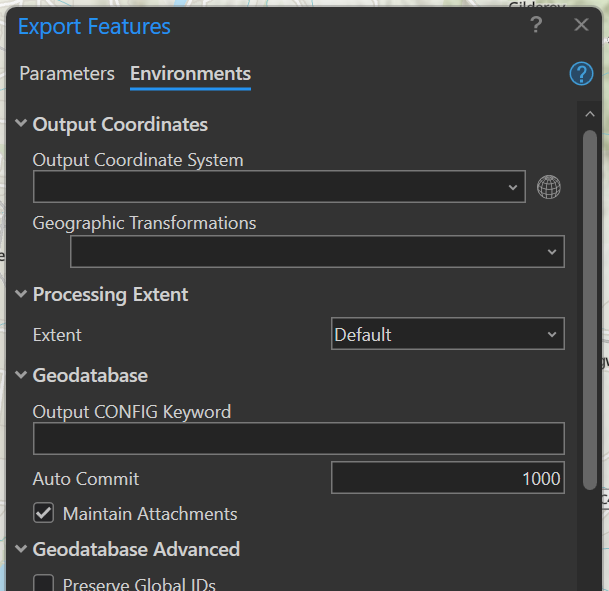This screenshot has width=609, height=591.
Task: Click the Auto Commit label
Action: tap(86, 479)
